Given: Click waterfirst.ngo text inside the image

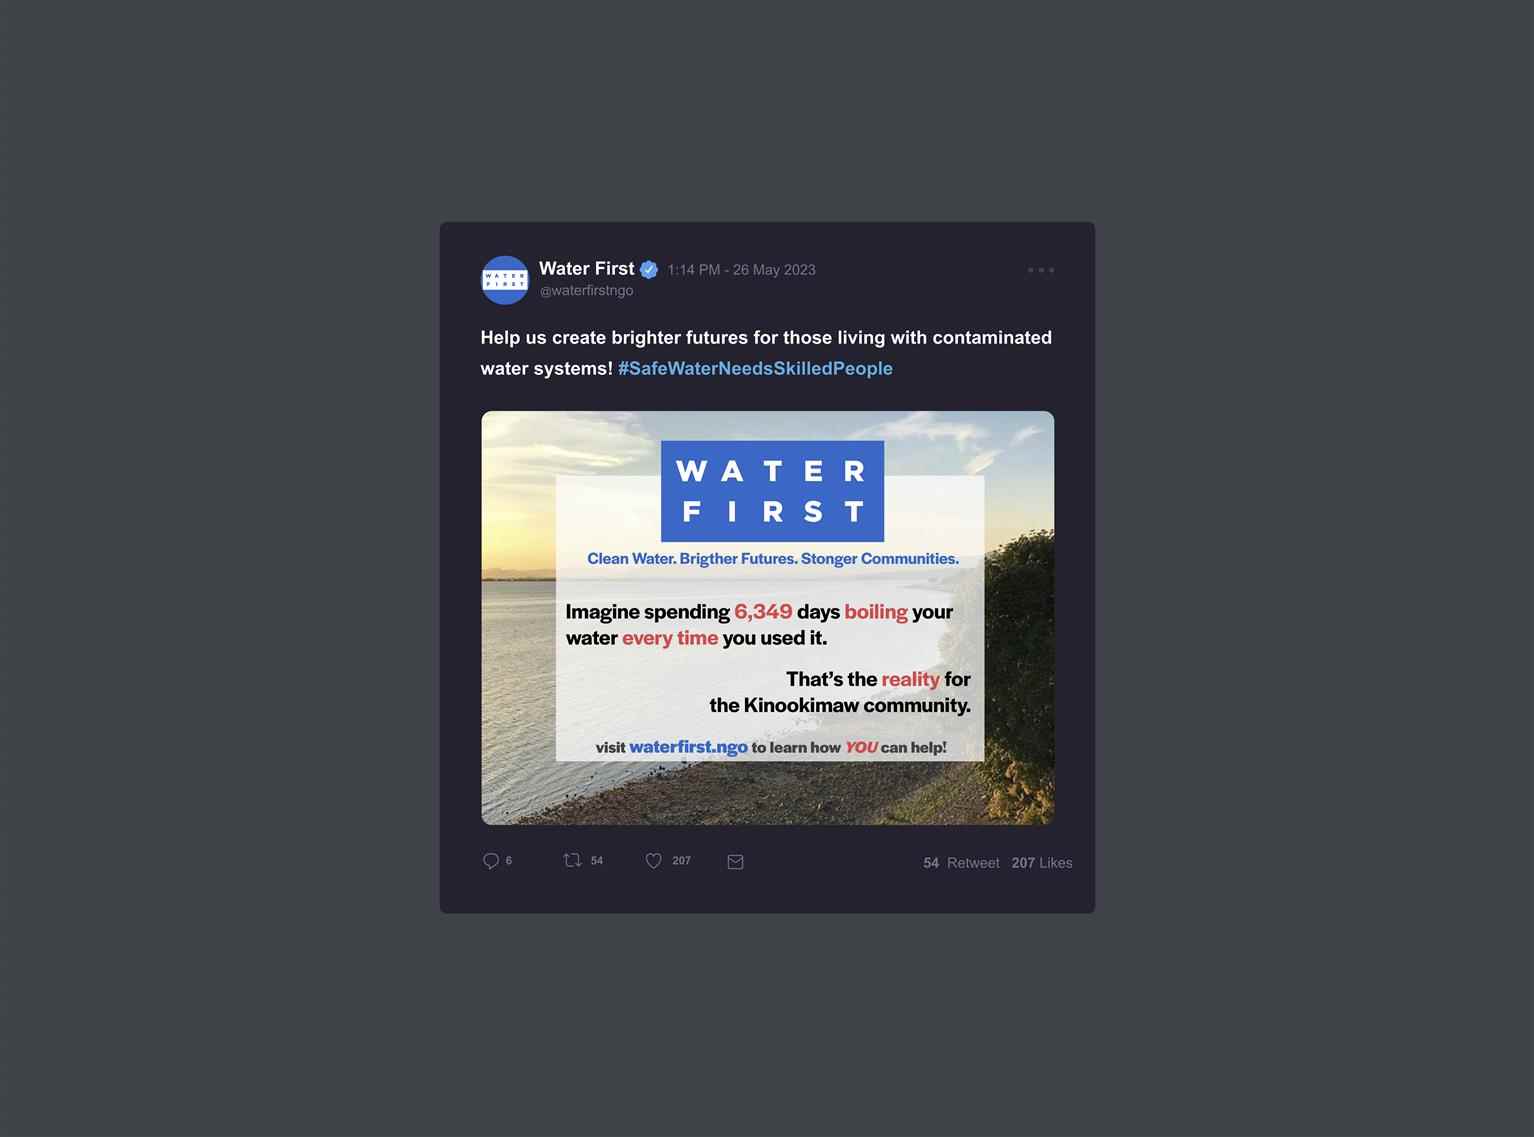Looking at the screenshot, I should 688,747.
